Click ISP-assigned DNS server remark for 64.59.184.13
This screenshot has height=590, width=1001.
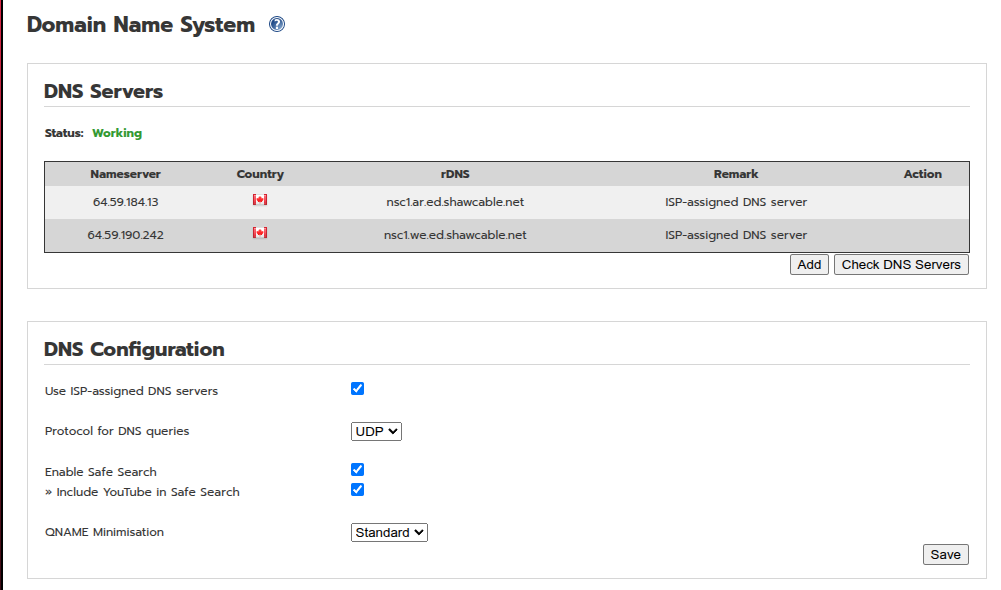735,202
